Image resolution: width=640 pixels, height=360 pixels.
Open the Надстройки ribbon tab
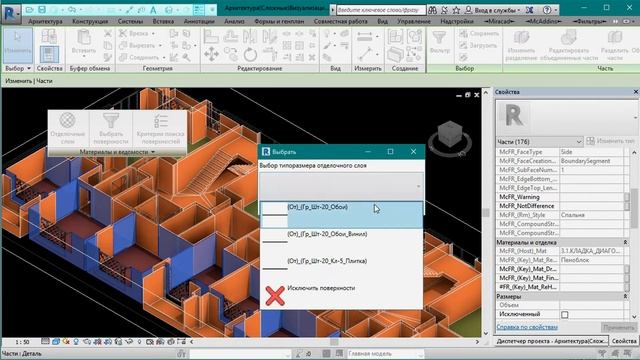click(457, 21)
